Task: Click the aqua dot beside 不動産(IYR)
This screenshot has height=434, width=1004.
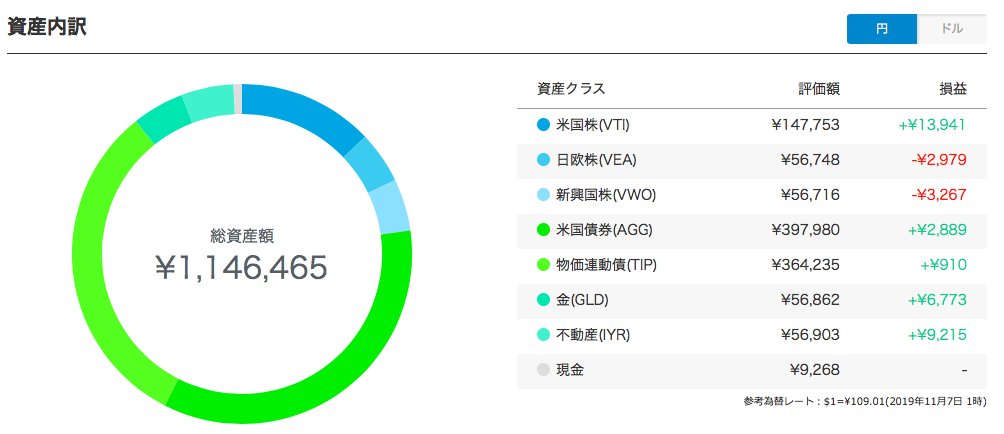Action: [x=543, y=335]
